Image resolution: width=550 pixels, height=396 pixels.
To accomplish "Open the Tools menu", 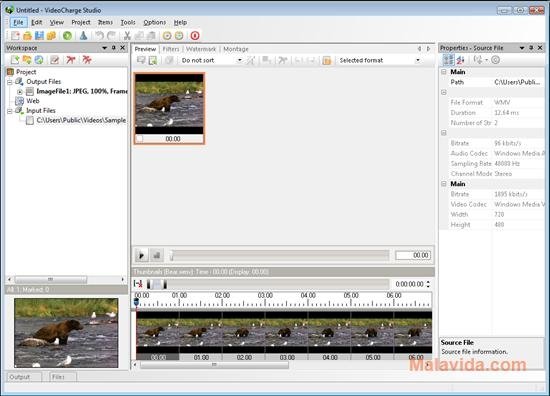I will 128,22.
